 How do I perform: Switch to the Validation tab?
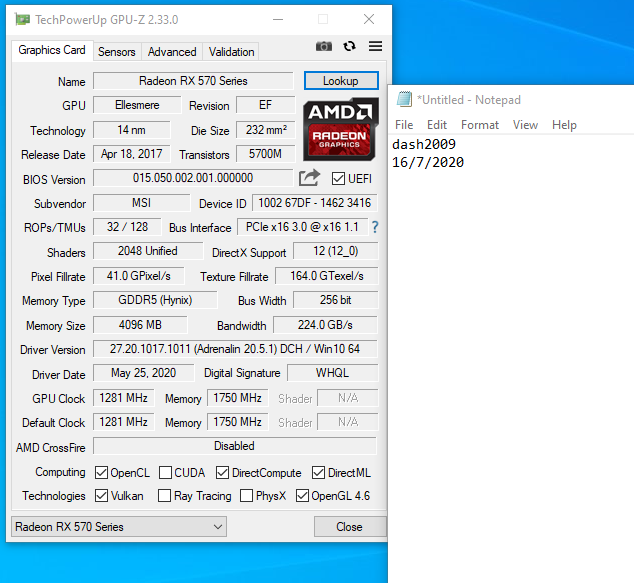pyautogui.click(x=231, y=52)
